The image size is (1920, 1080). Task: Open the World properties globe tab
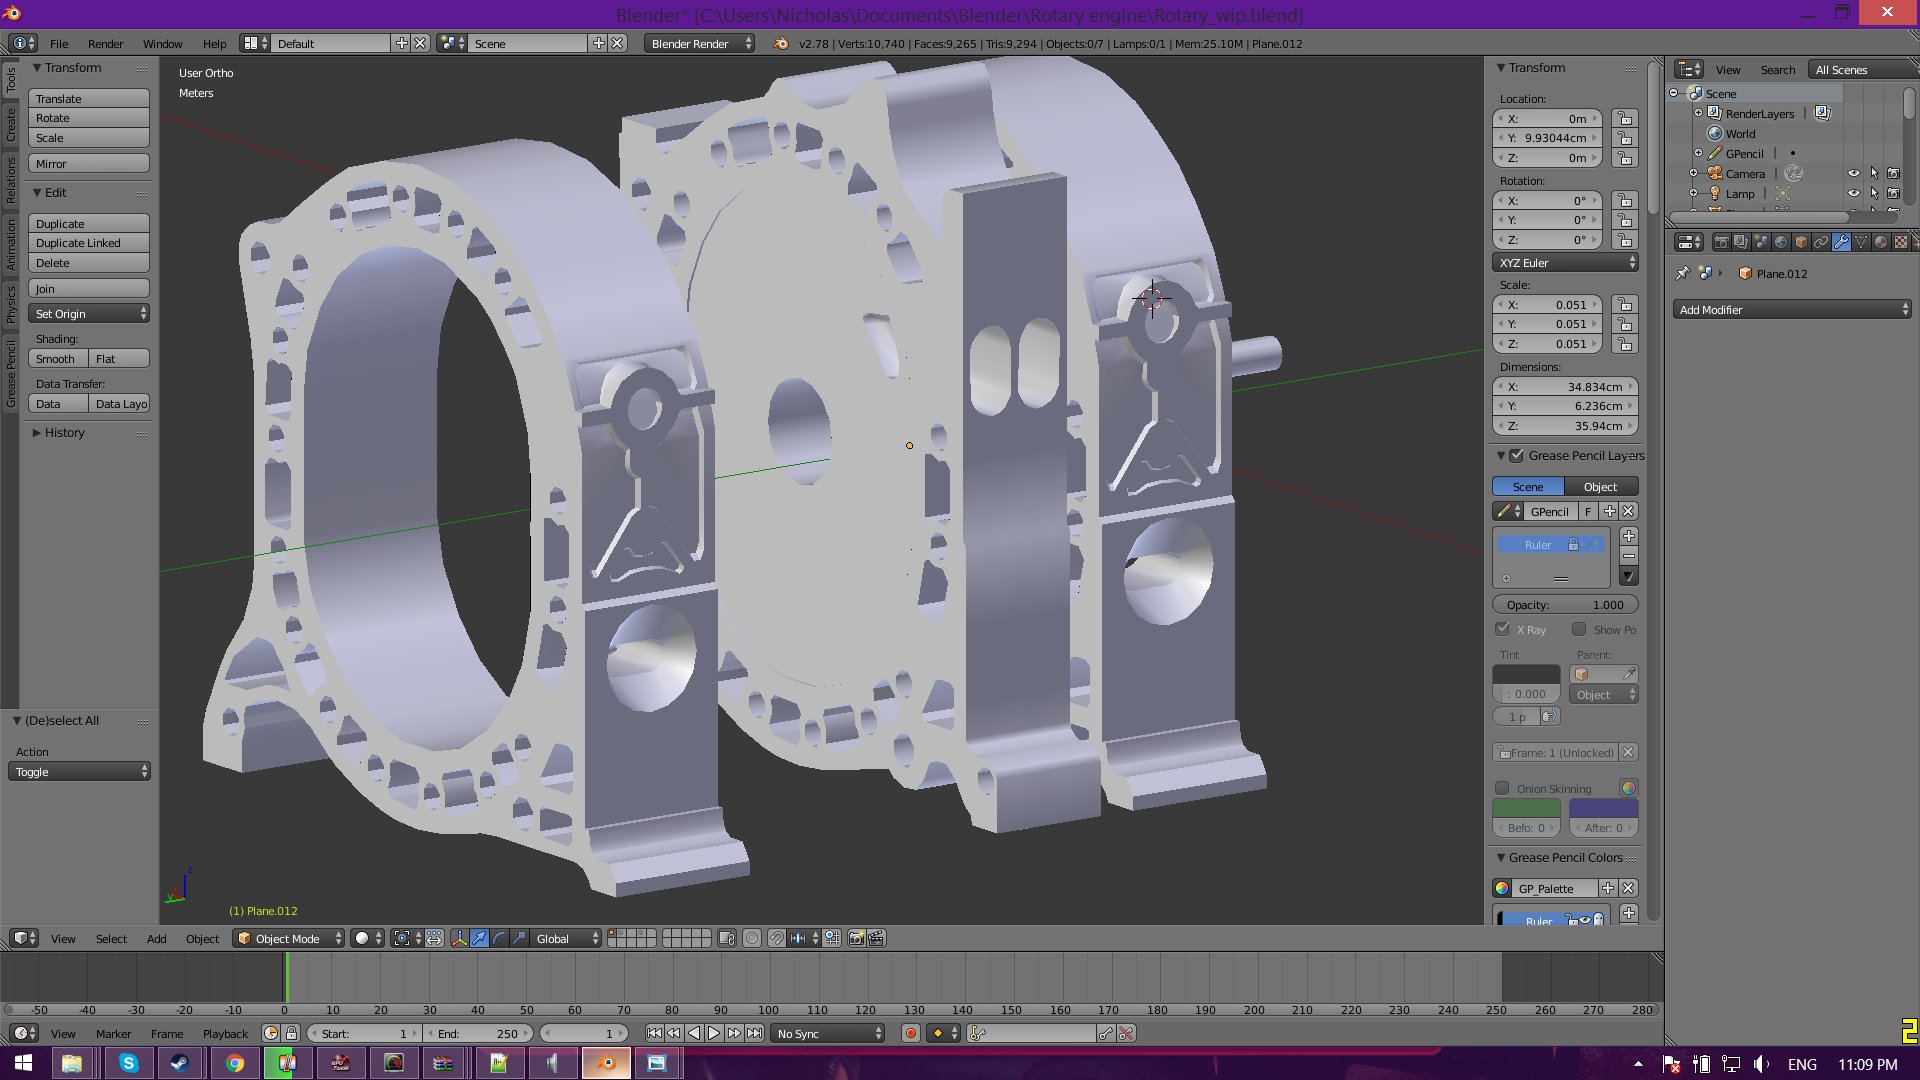tap(1781, 242)
